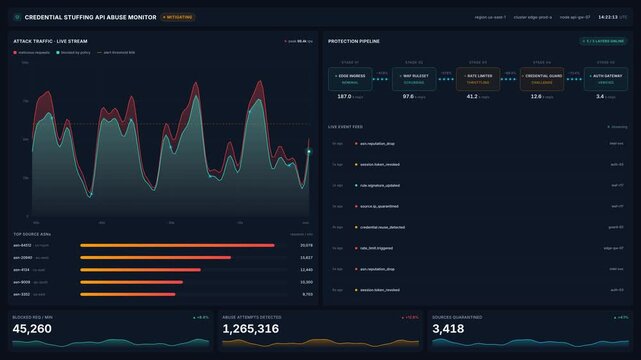Open the Abuse Attempts Detected card

tap(320, 331)
